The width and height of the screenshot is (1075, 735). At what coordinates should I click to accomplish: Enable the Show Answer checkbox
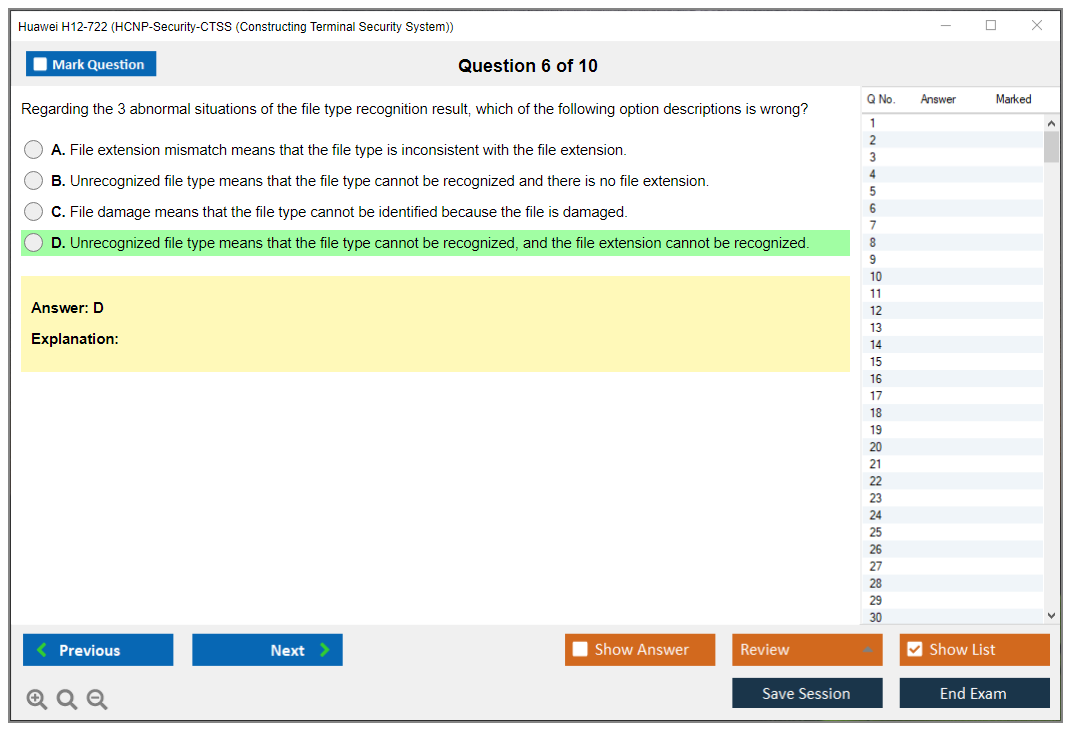[580, 650]
